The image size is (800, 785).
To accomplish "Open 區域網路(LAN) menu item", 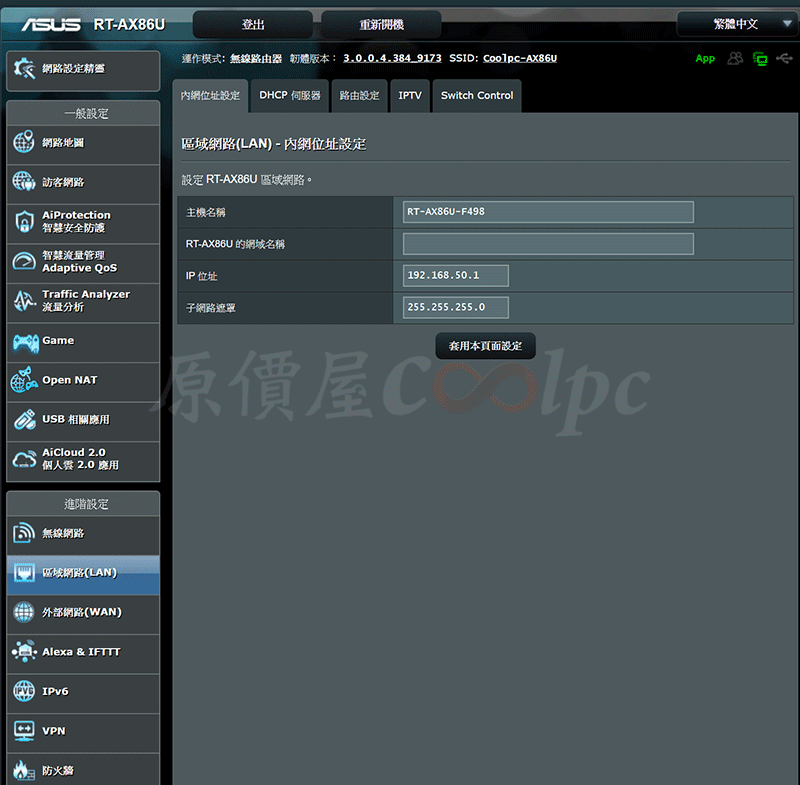I will coord(83,573).
